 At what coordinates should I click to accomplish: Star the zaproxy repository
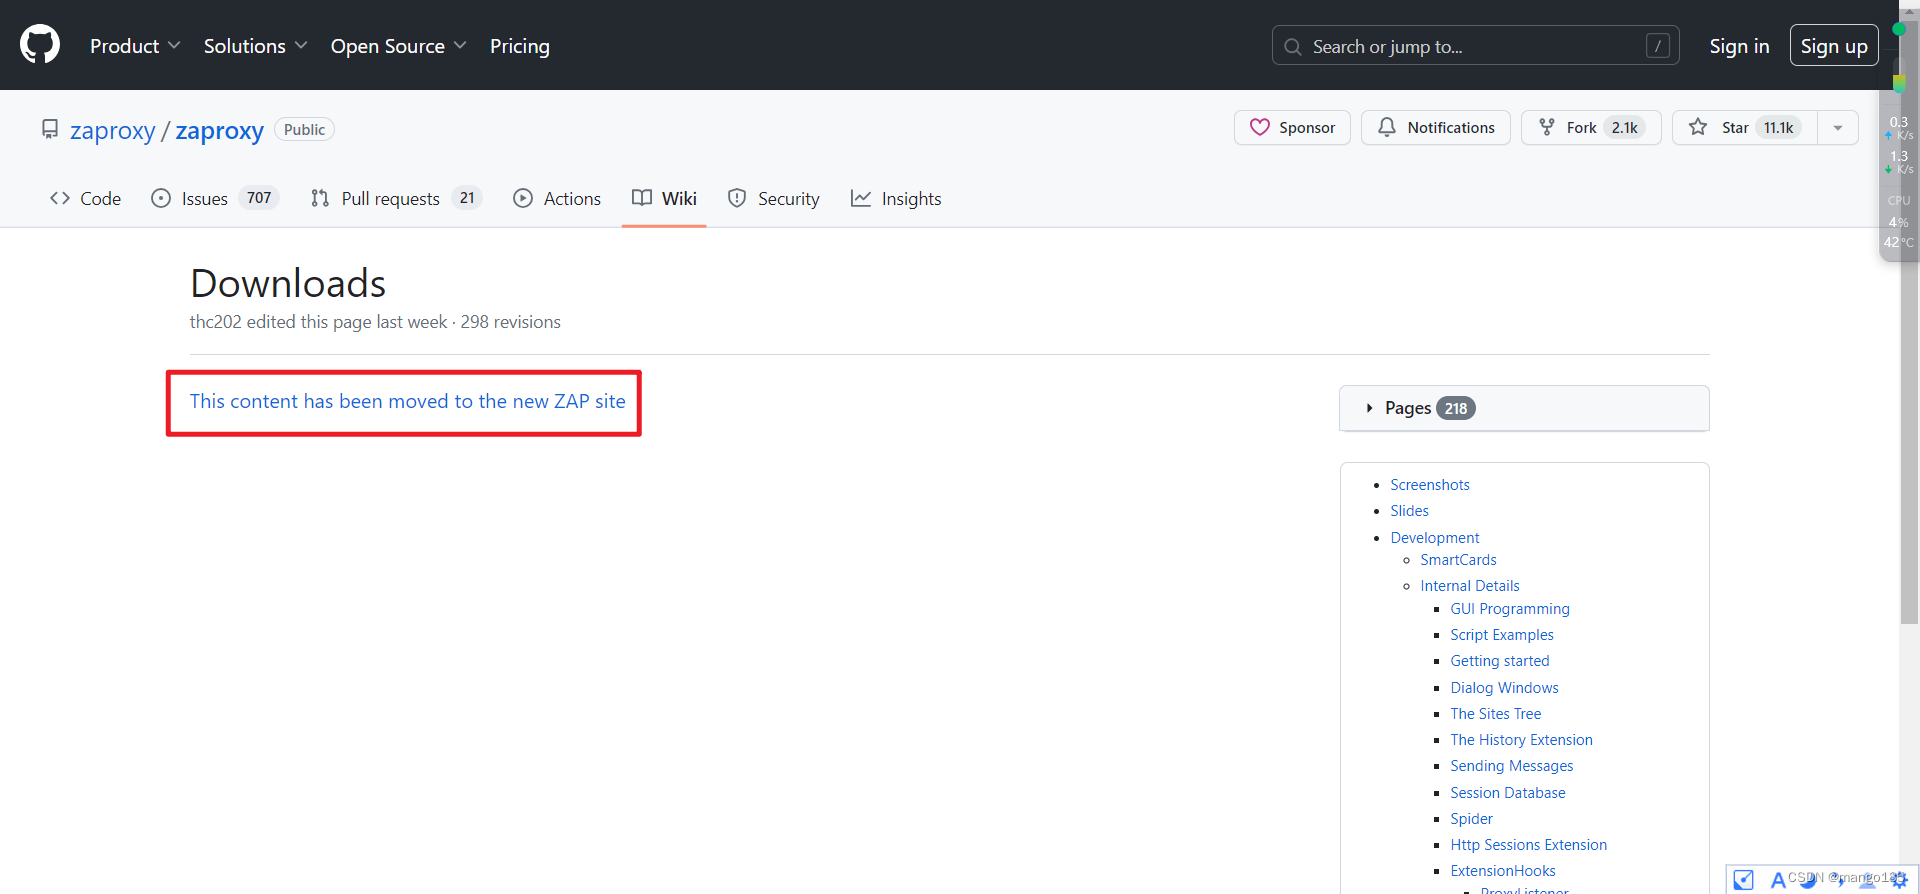click(x=1744, y=128)
